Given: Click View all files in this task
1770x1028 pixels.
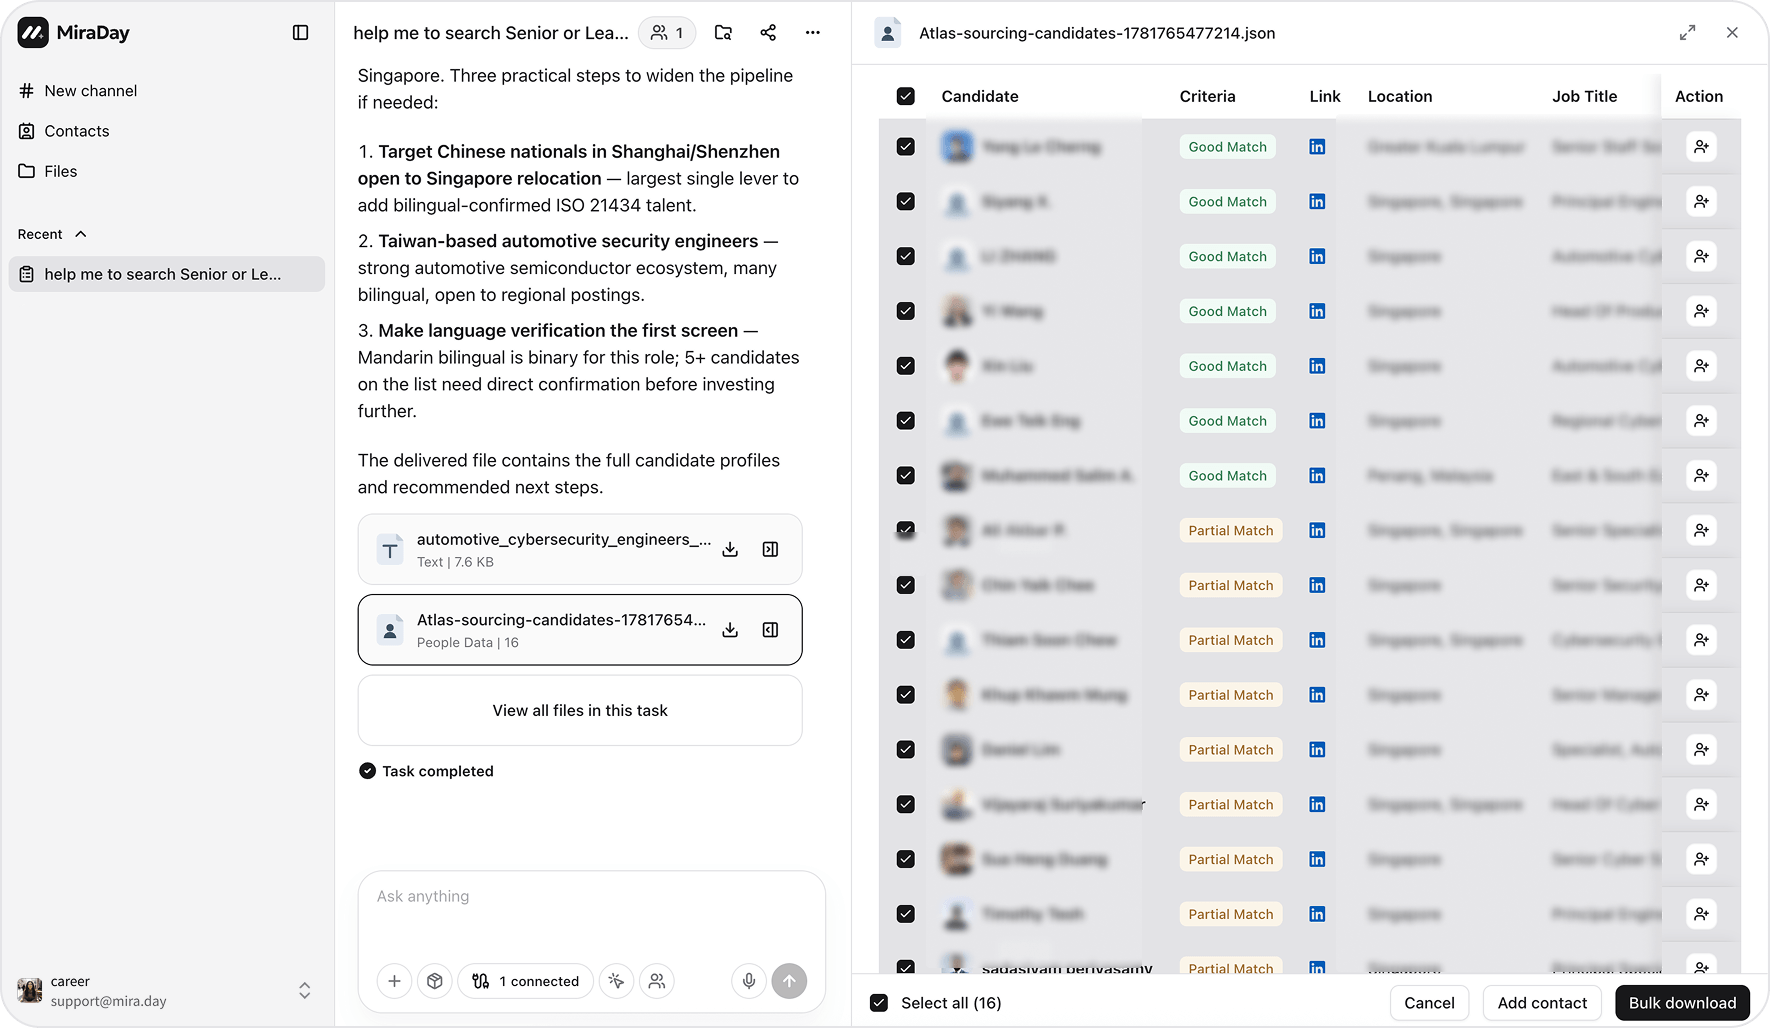Looking at the screenshot, I should 580,711.
